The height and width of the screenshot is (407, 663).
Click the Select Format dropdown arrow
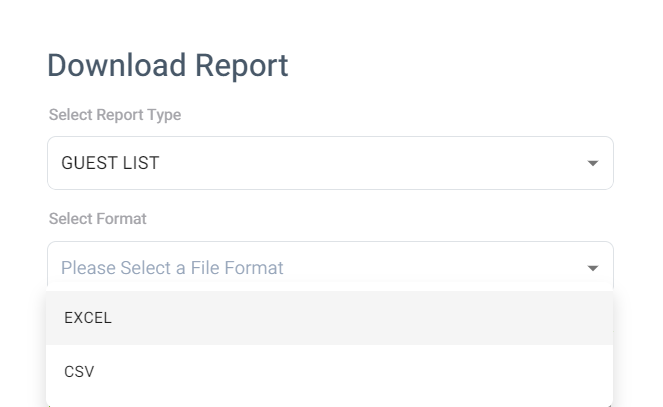click(x=592, y=268)
